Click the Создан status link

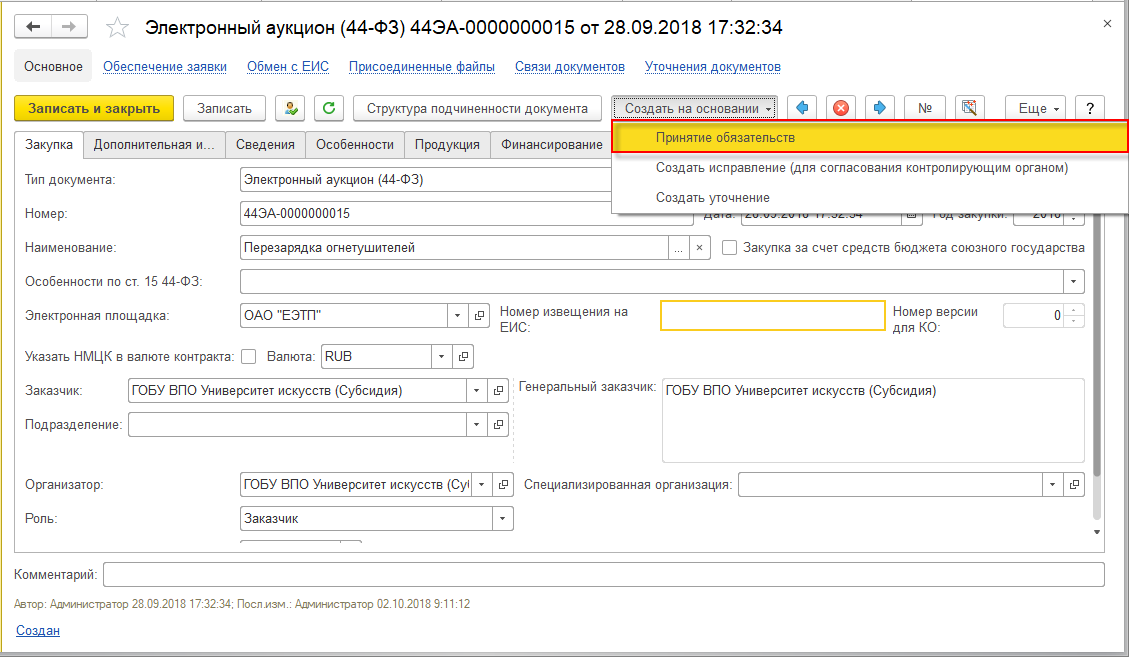(38, 630)
